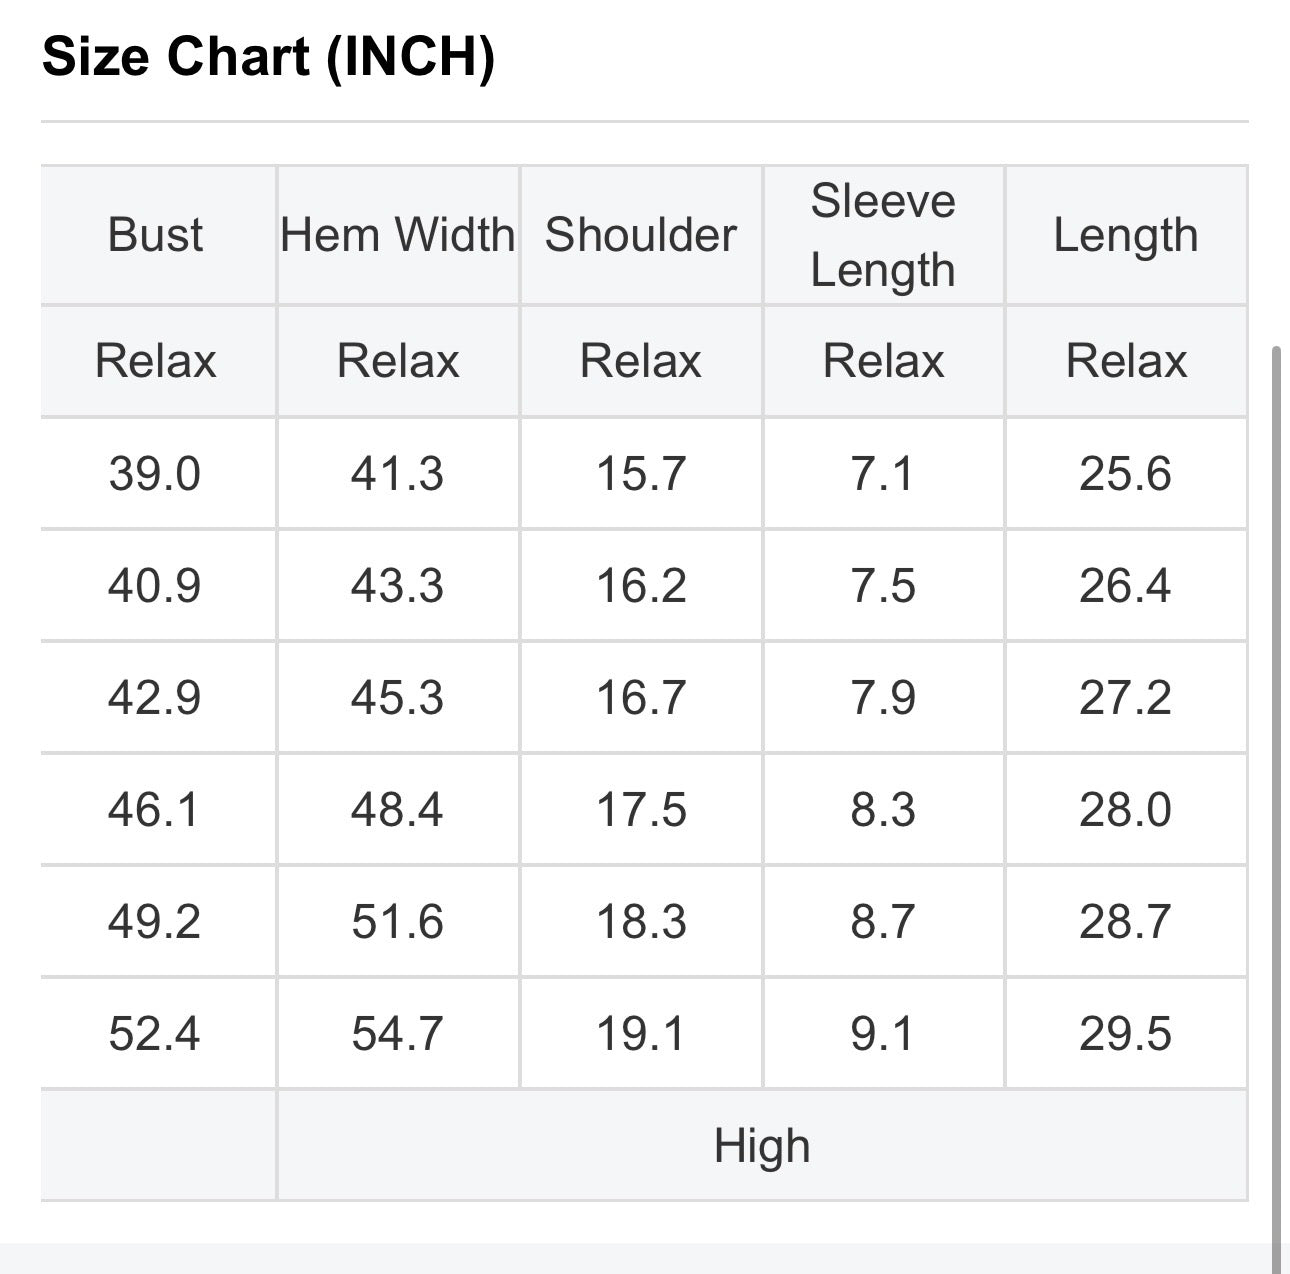Click the length value 28.7
This screenshot has height=1274, width=1290.
(x=1125, y=922)
